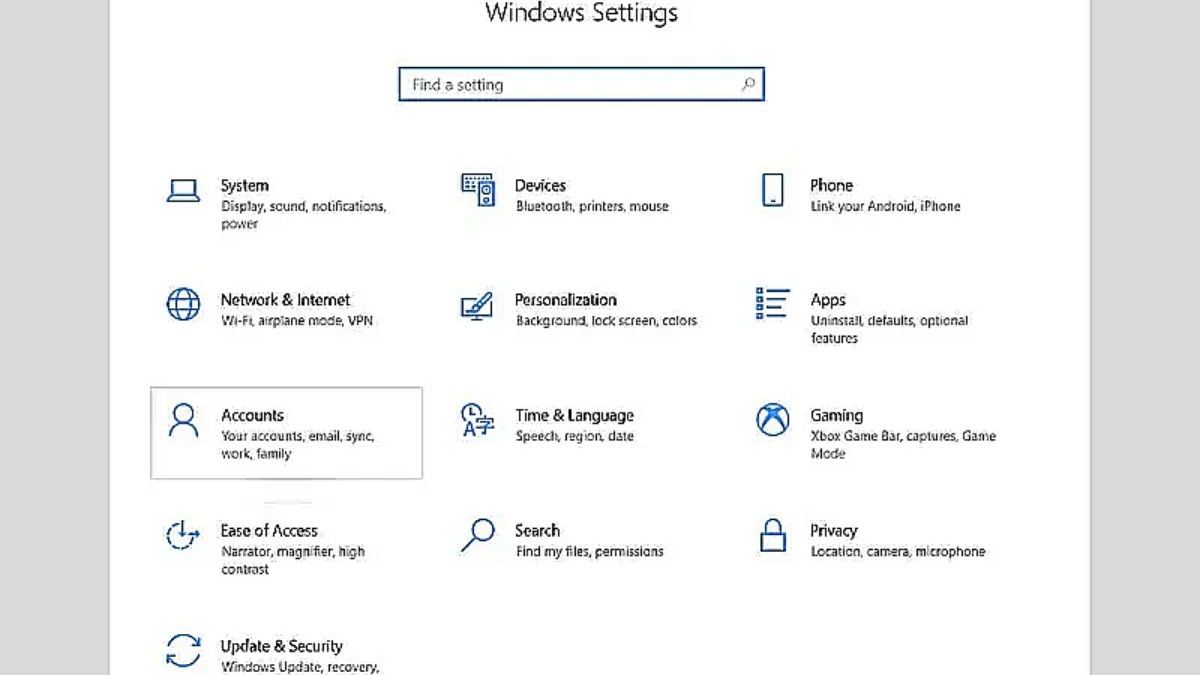The height and width of the screenshot is (675, 1200).
Task: Open Network & Internet via the globe icon
Action: pyautogui.click(x=183, y=305)
